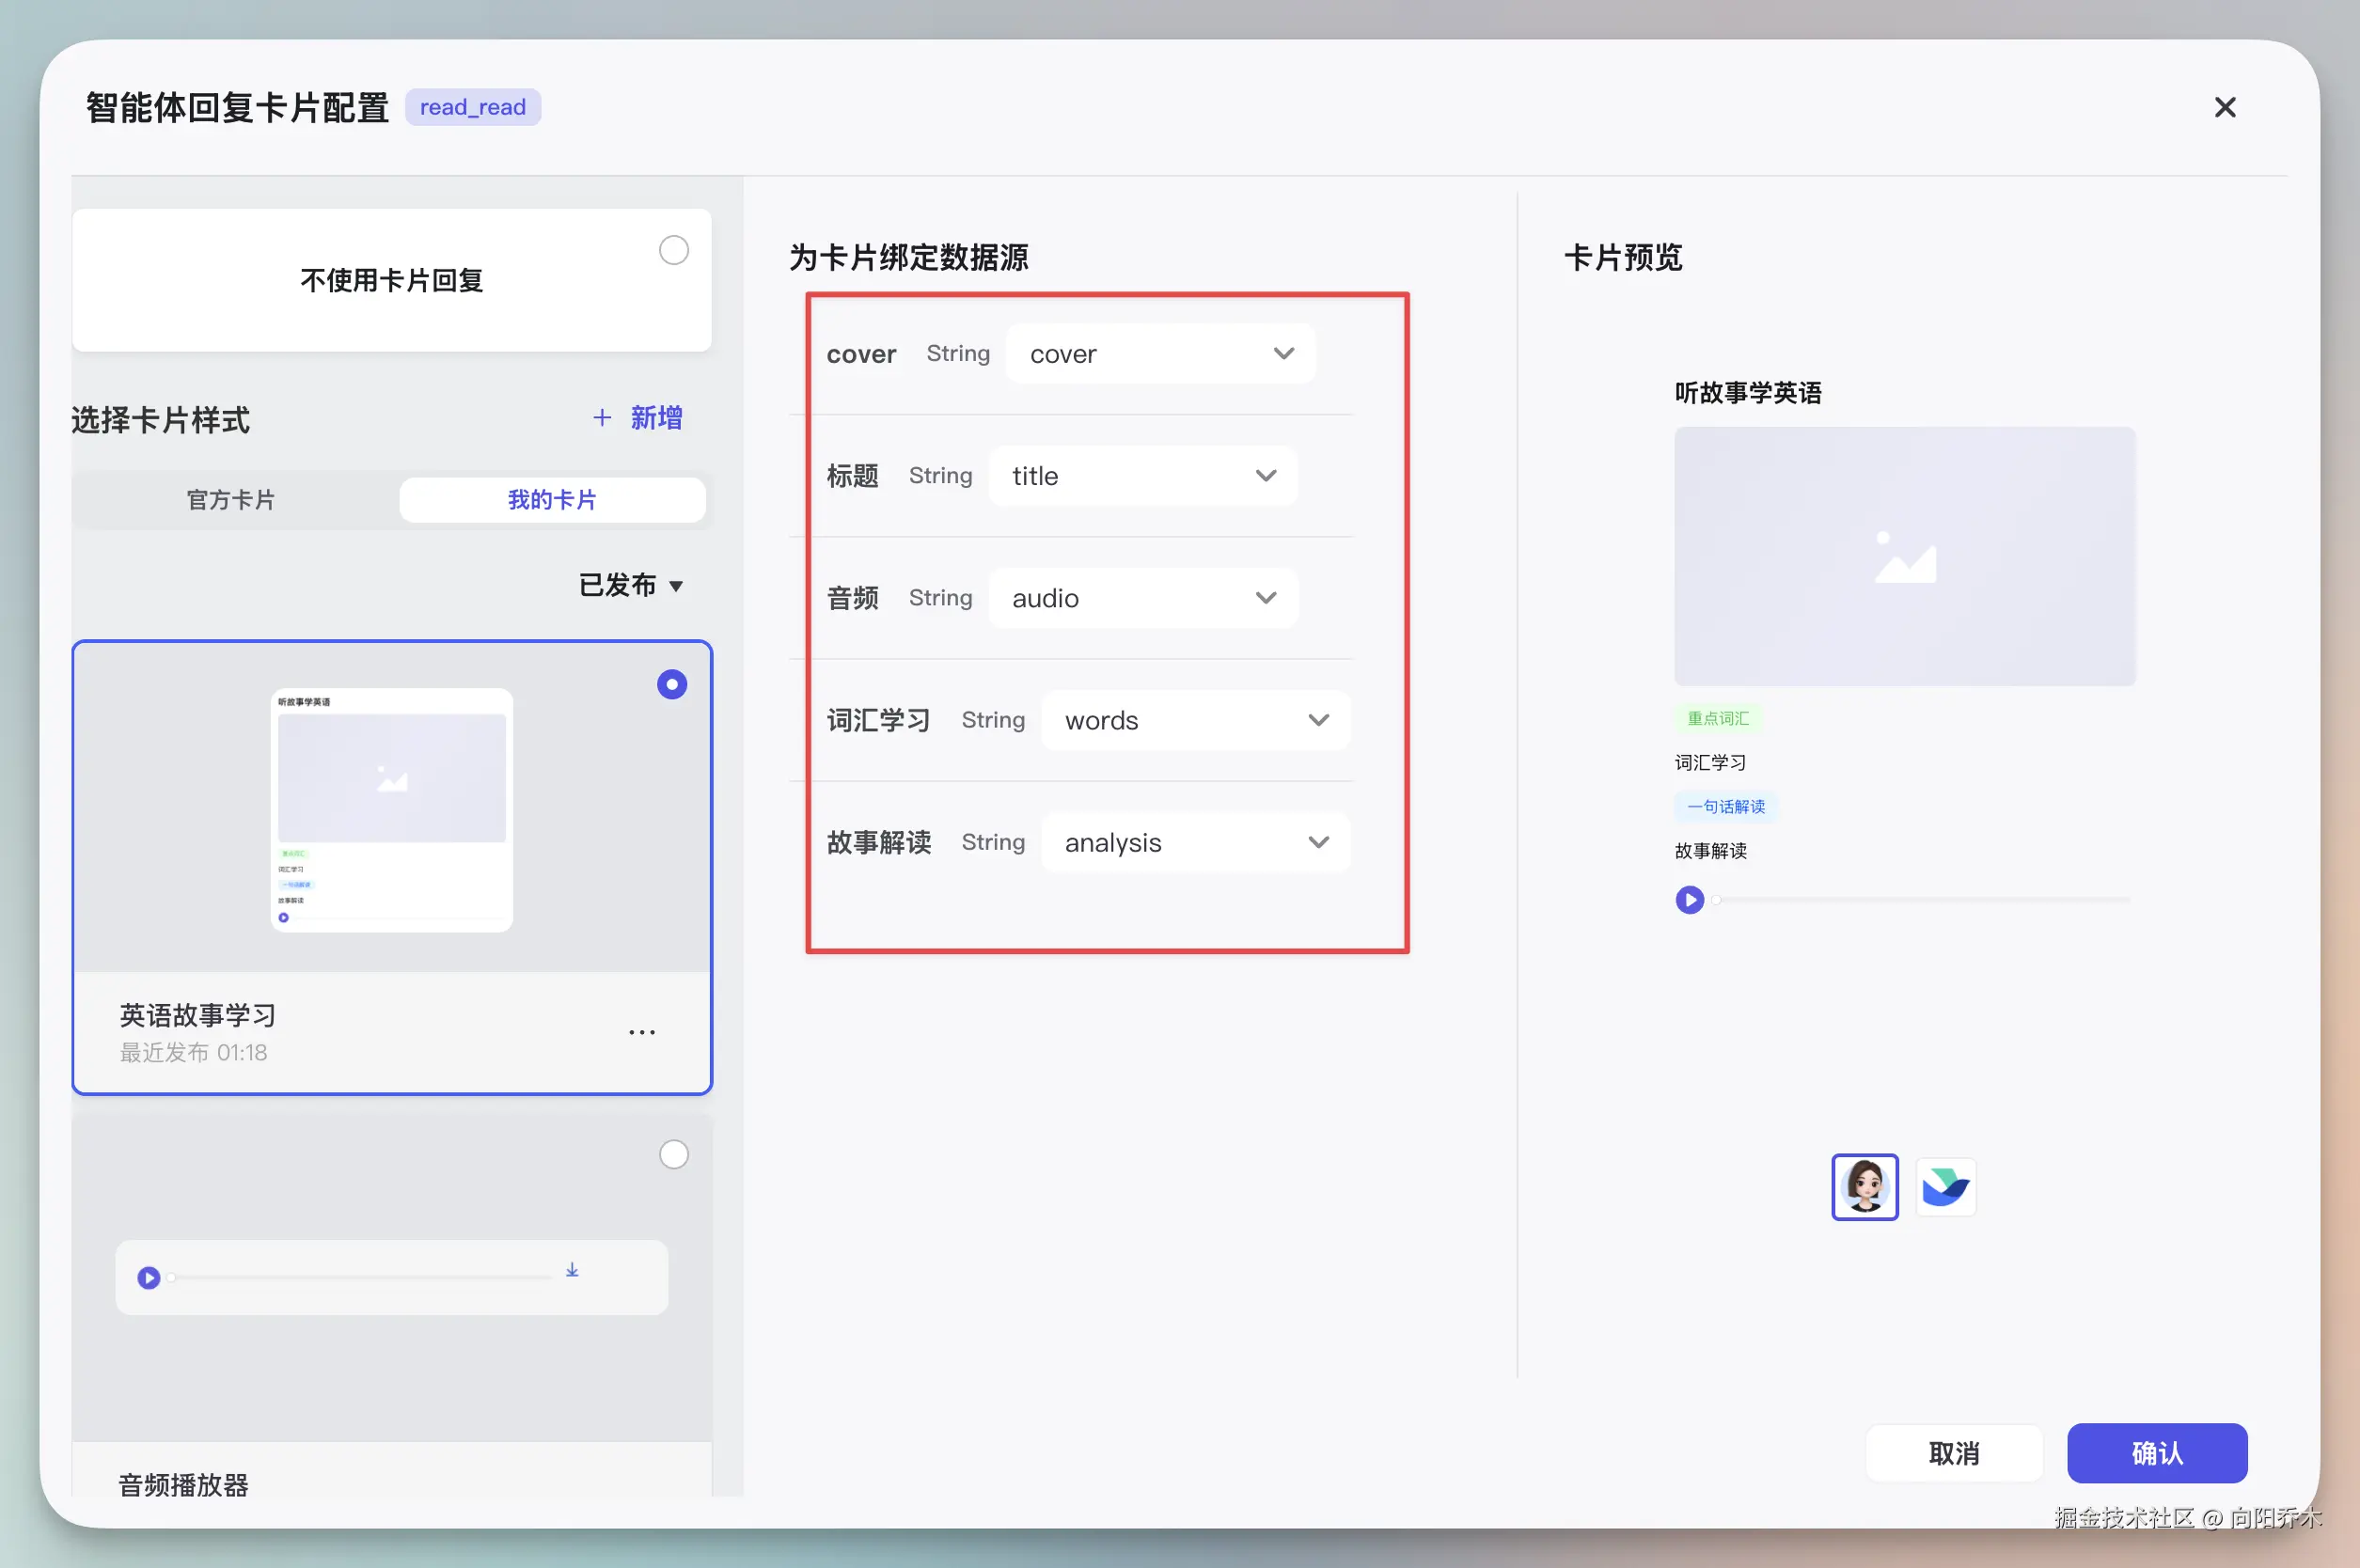Click the audio progress slider in preview

[1922, 900]
